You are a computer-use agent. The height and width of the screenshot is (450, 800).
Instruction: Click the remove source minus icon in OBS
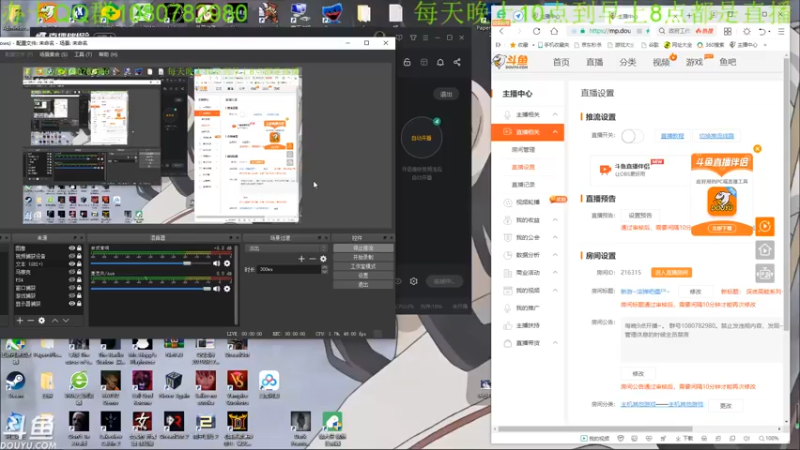point(31,320)
